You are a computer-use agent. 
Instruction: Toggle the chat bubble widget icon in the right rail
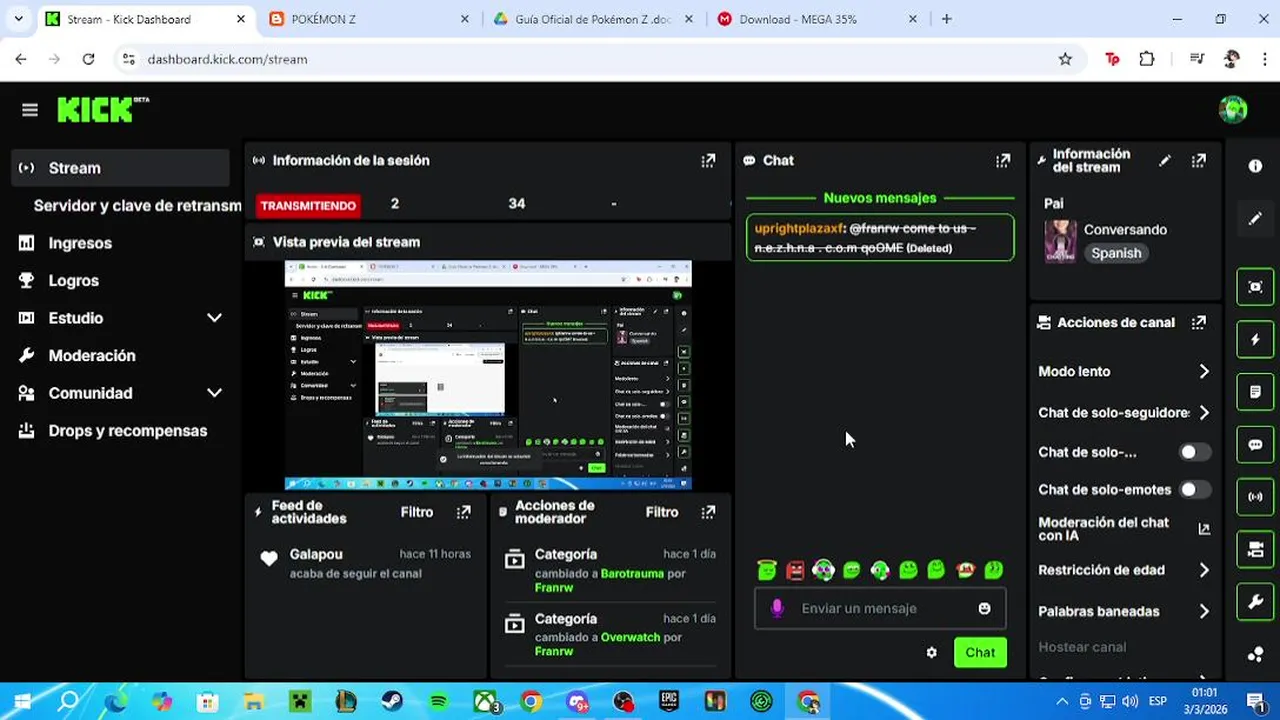click(x=1256, y=444)
